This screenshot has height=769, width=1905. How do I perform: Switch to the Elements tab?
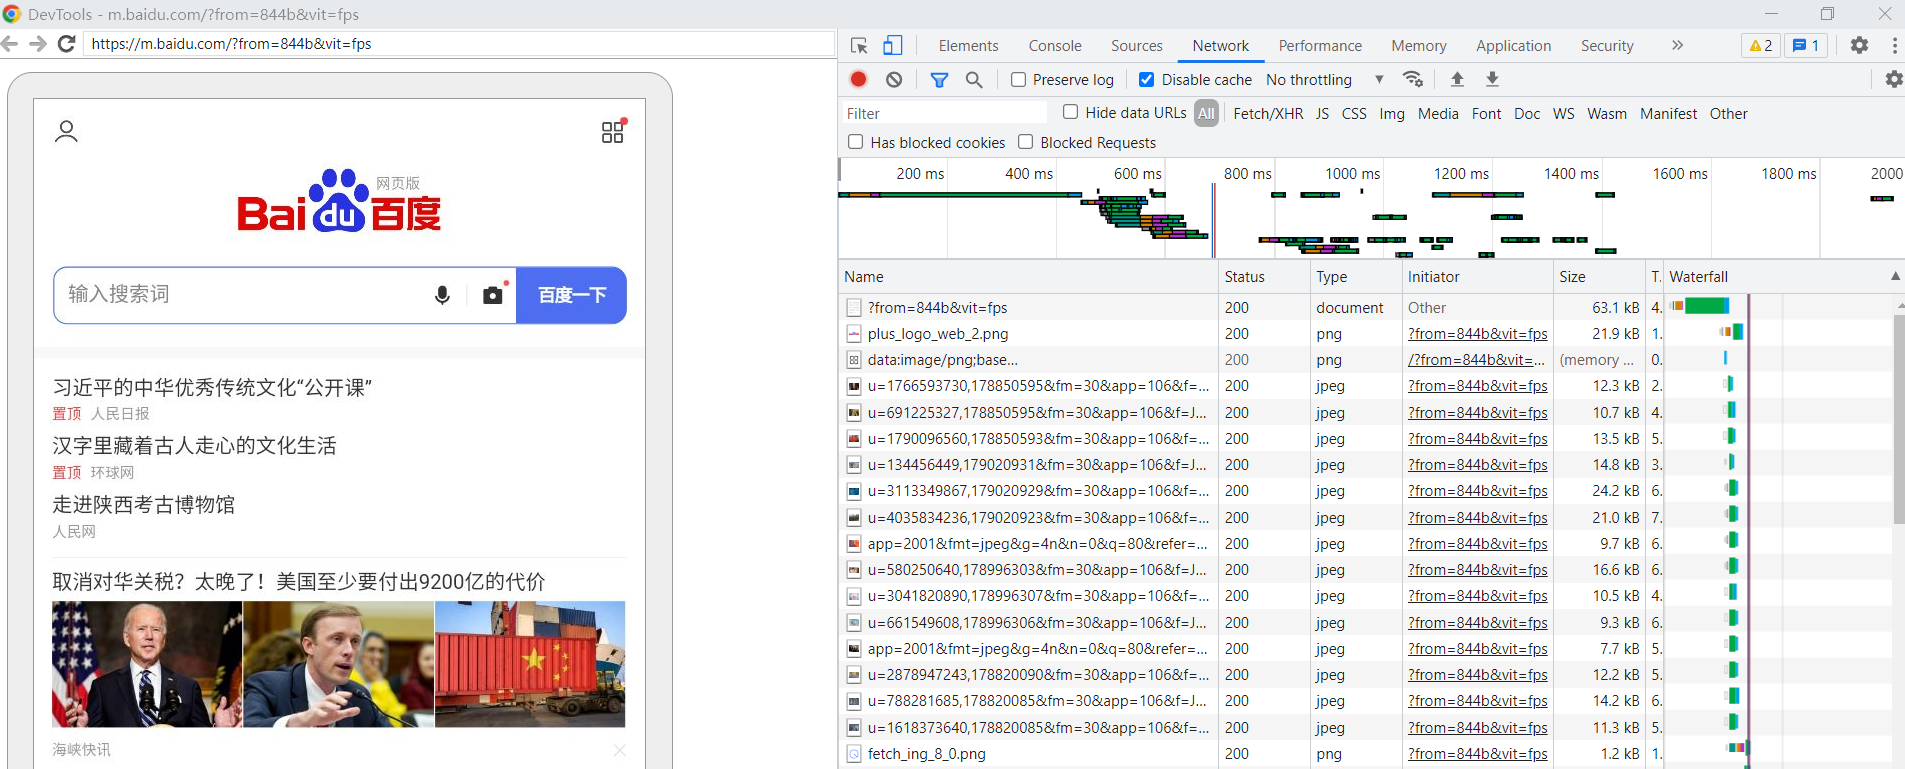tap(968, 46)
